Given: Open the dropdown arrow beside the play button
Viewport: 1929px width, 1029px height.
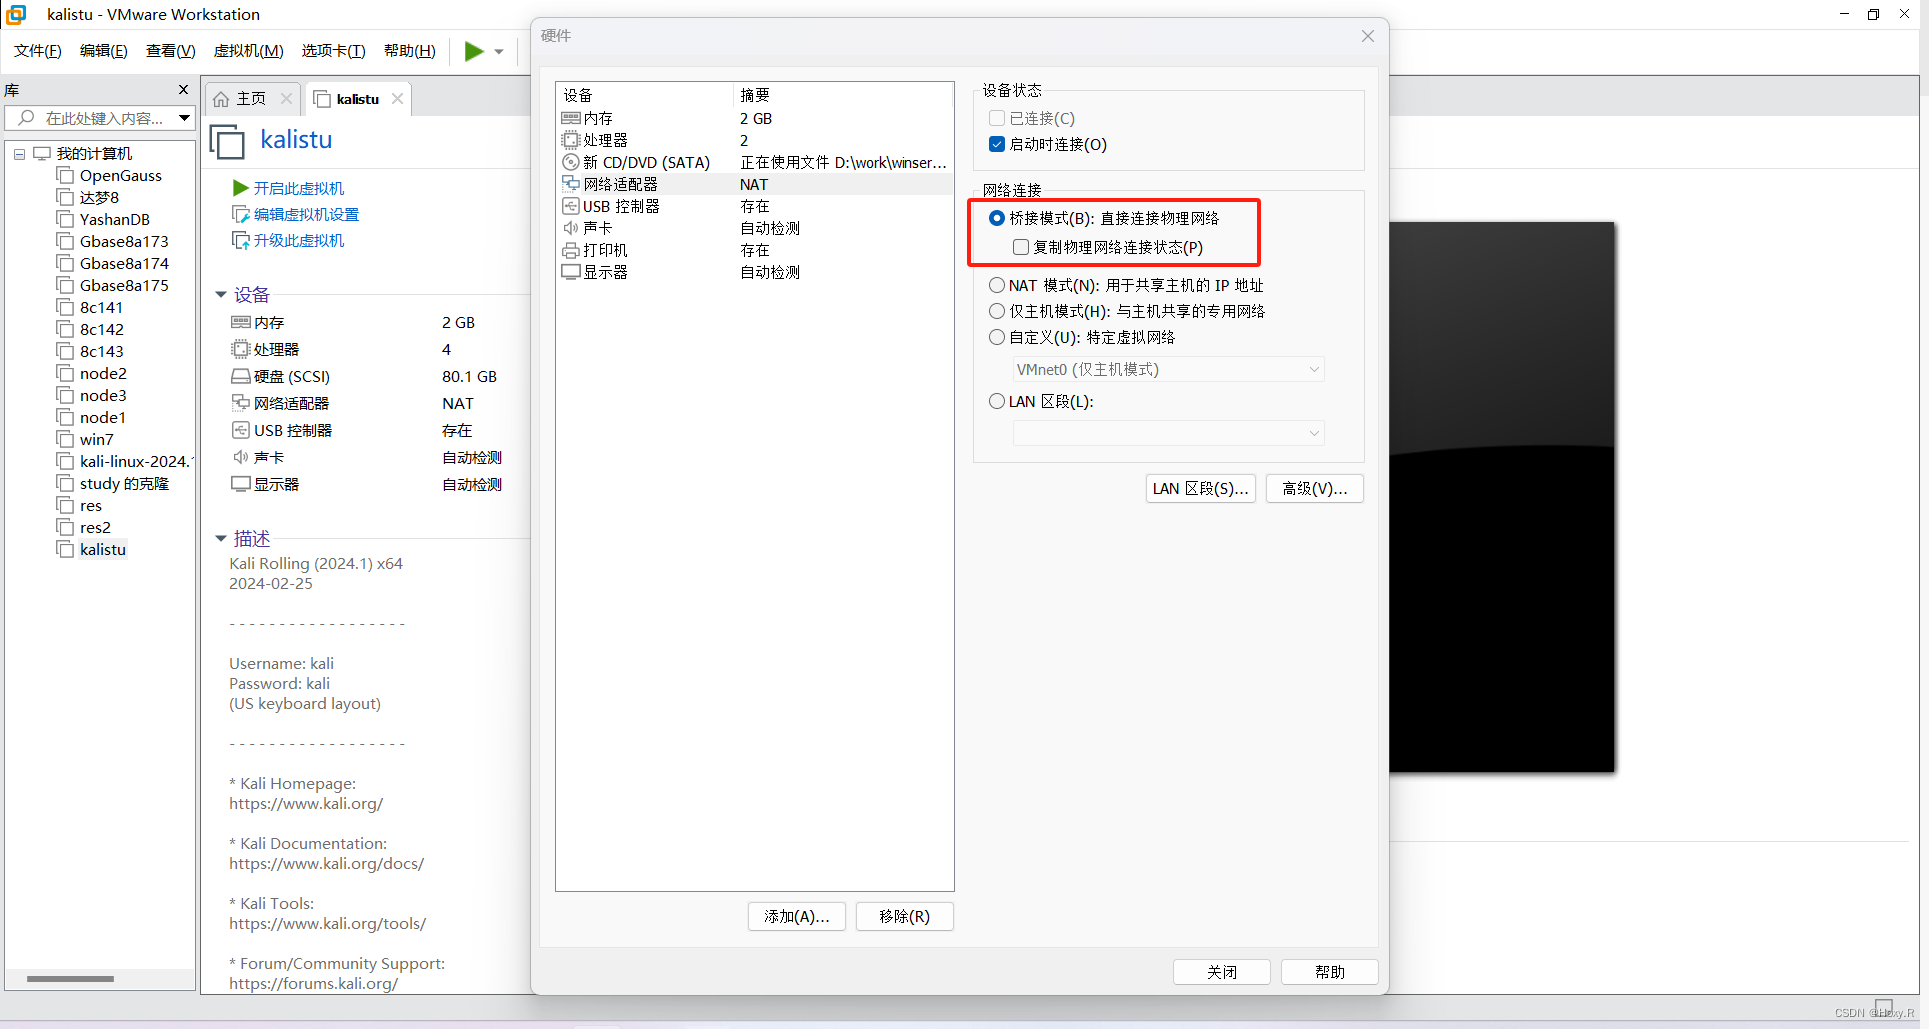Looking at the screenshot, I should click(x=499, y=52).
